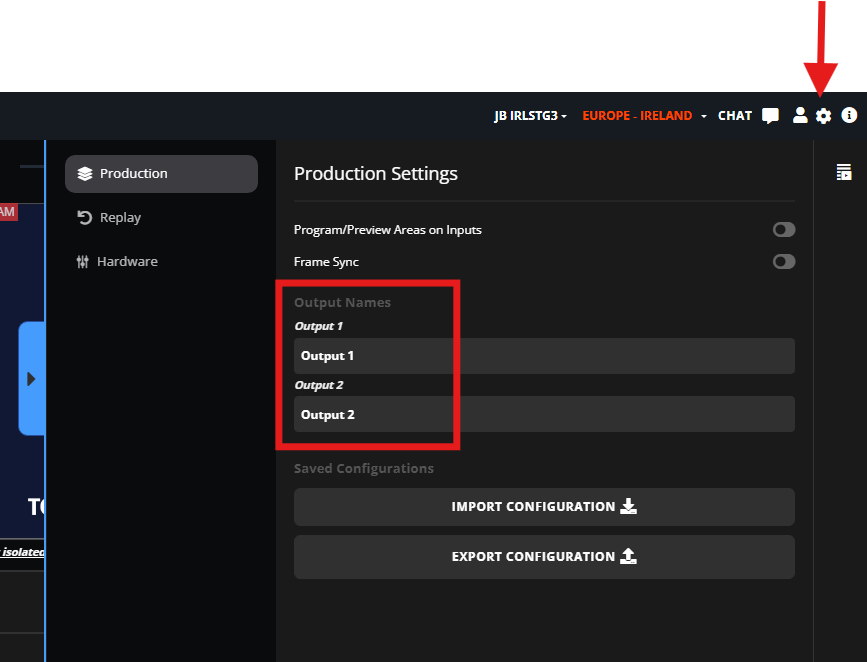Click the Replay arrow icon
This screenshot has height=662, width=867.
point(85,217)
